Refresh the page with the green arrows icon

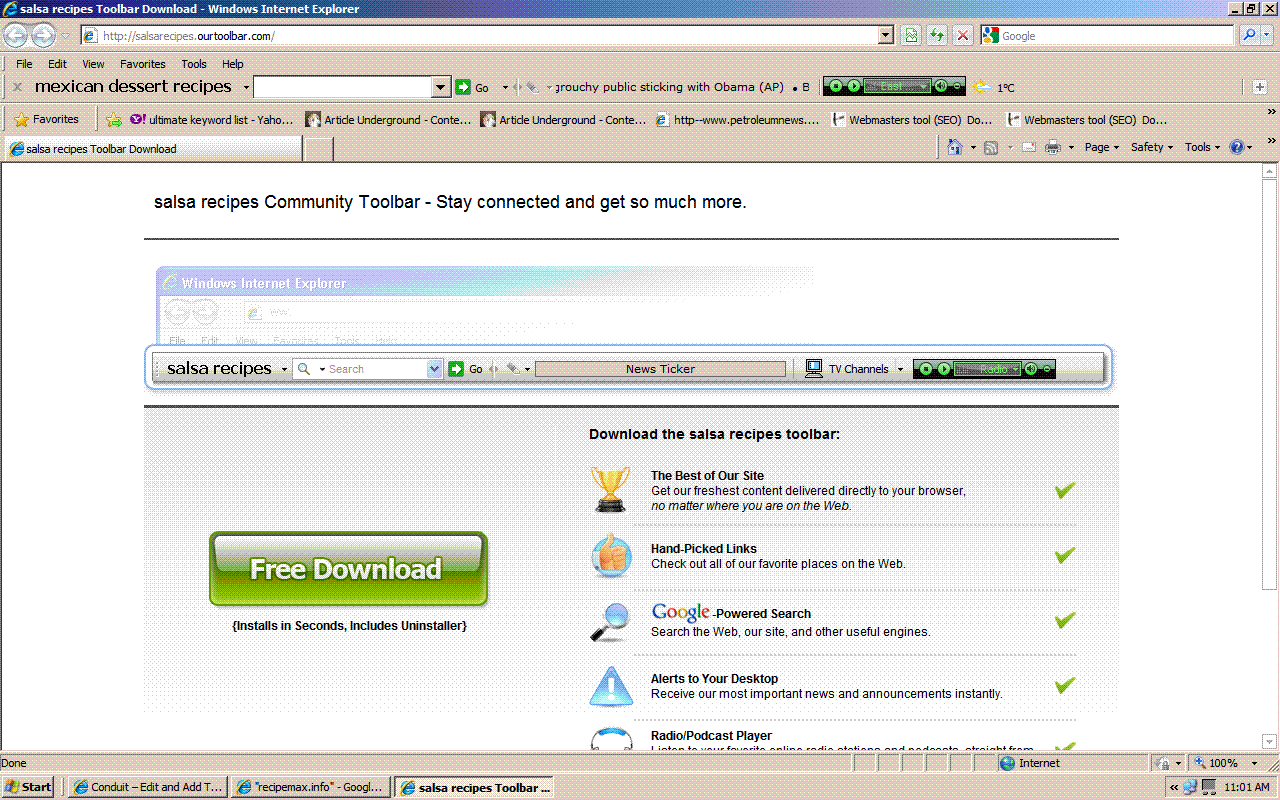937,36
